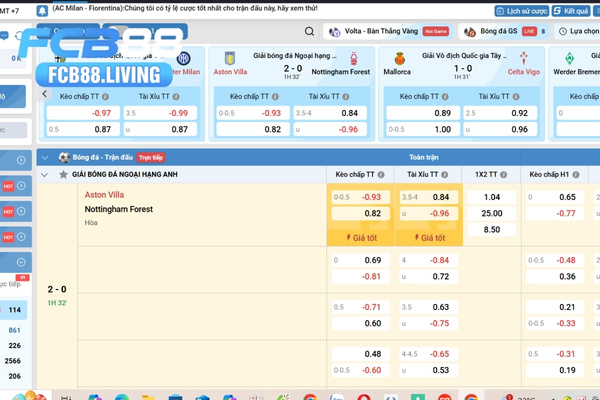Expand the second HOT sidebar item
This screenshot has width=600, height=400.
[x=21, y=211]
